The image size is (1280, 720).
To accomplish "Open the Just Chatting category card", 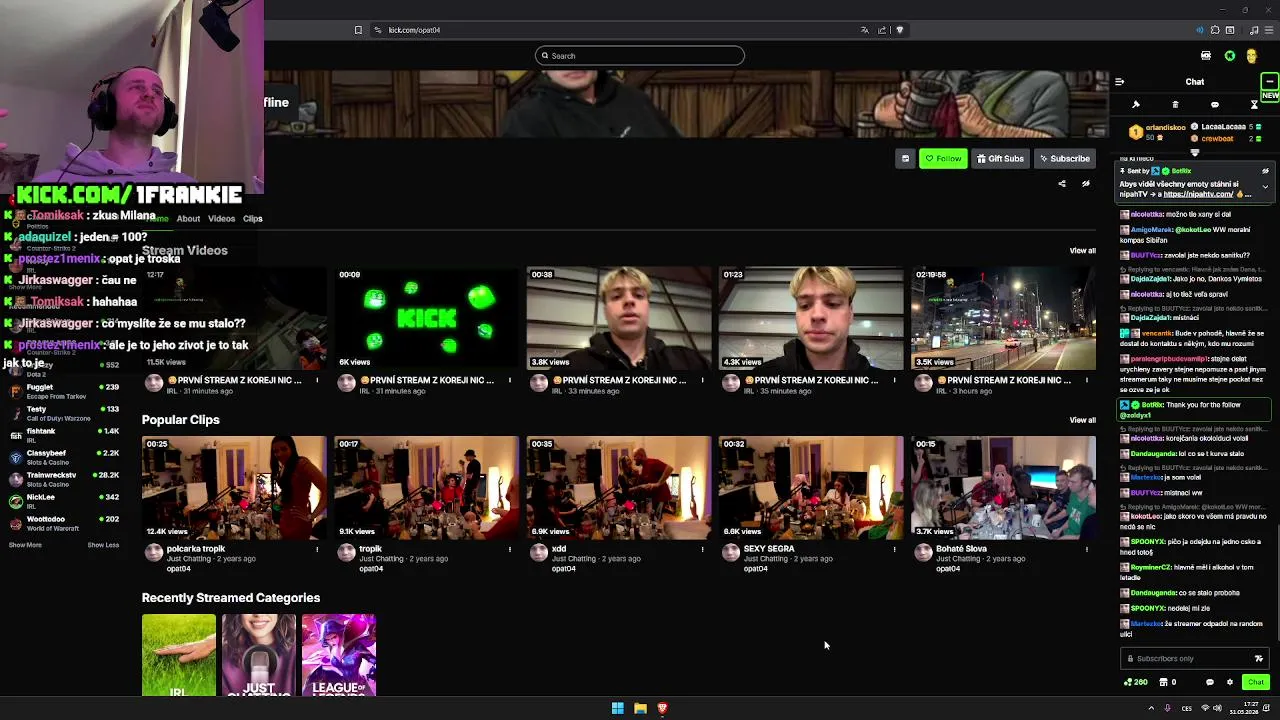I will pyautogui.click(x=259, y=655).
